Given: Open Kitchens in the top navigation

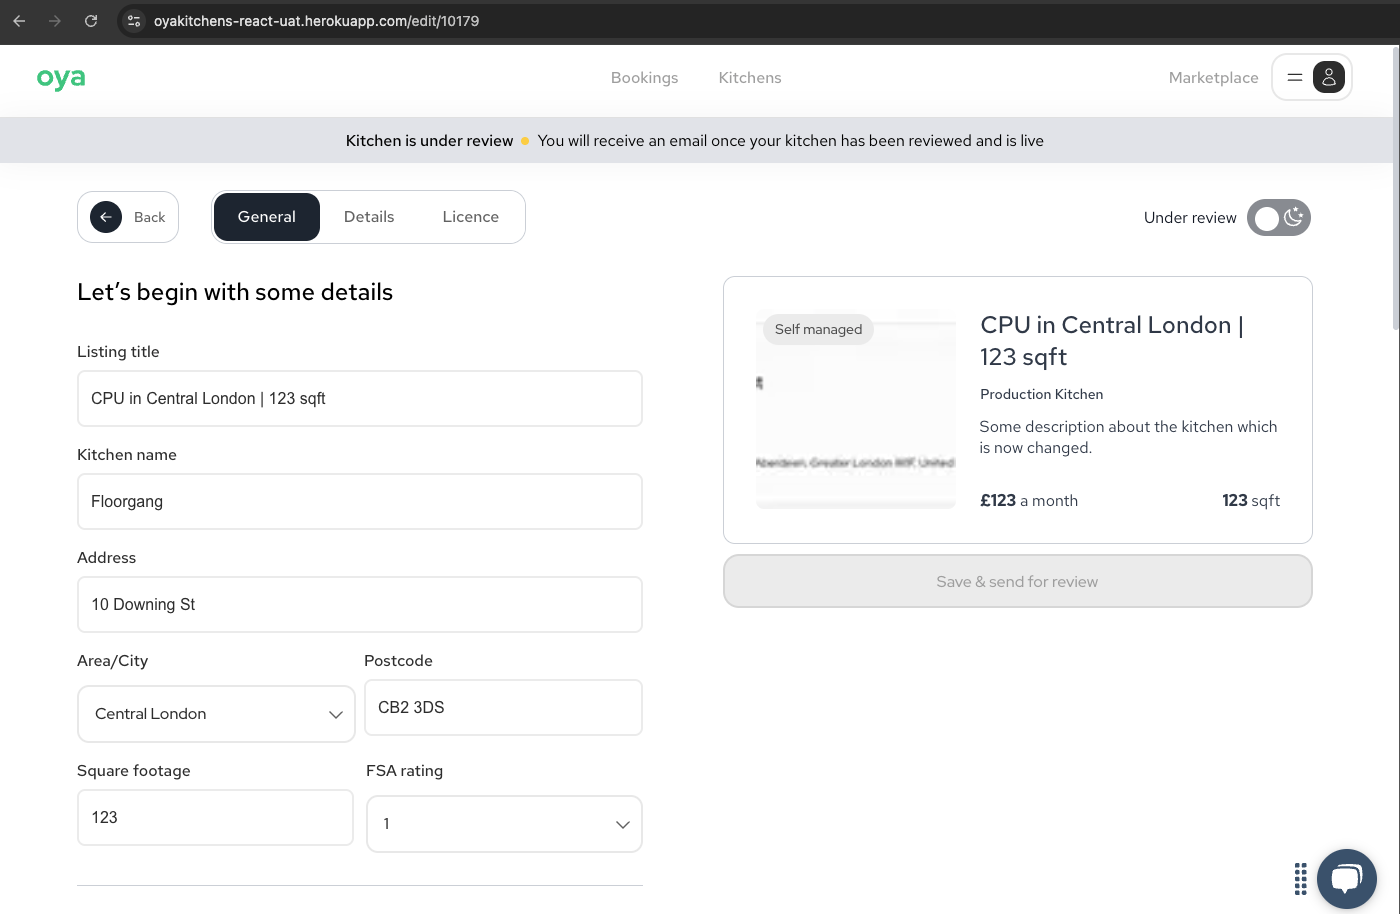Looking at the screenshot, I should [750, 78].
